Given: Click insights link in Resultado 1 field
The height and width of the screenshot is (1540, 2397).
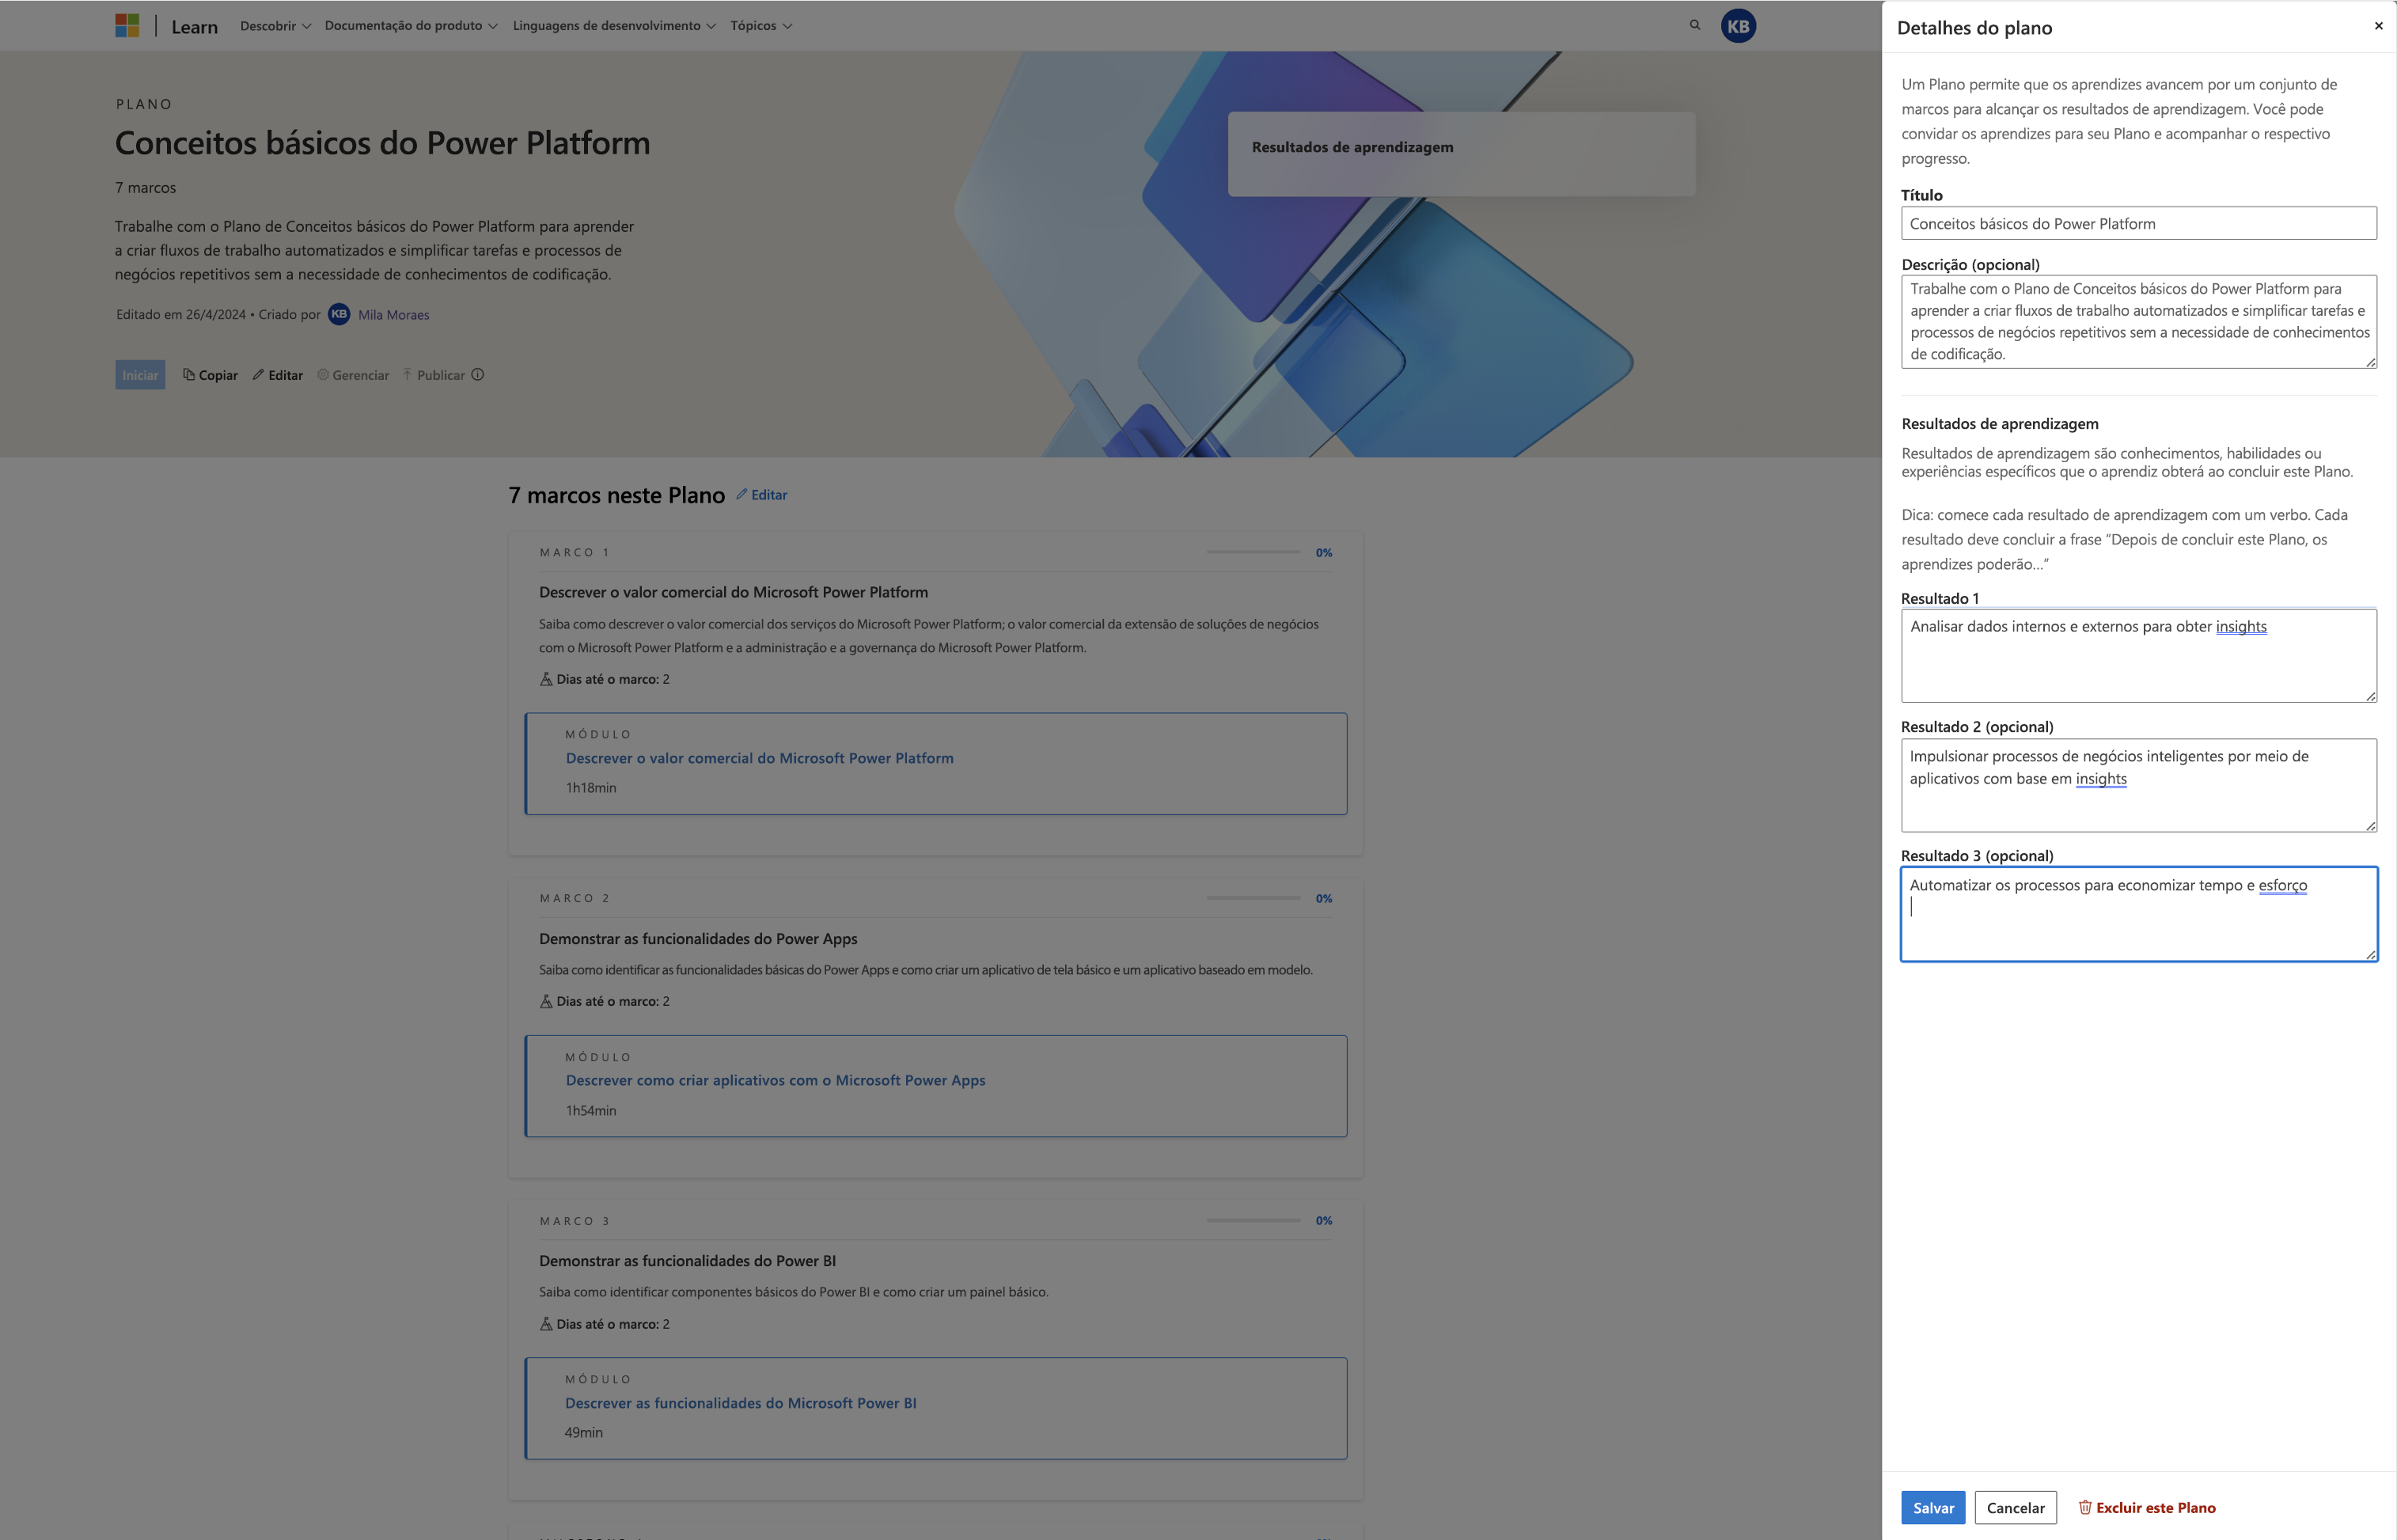Looking at the screenshot, I should pyautogui.click(x=2242, y=626).
